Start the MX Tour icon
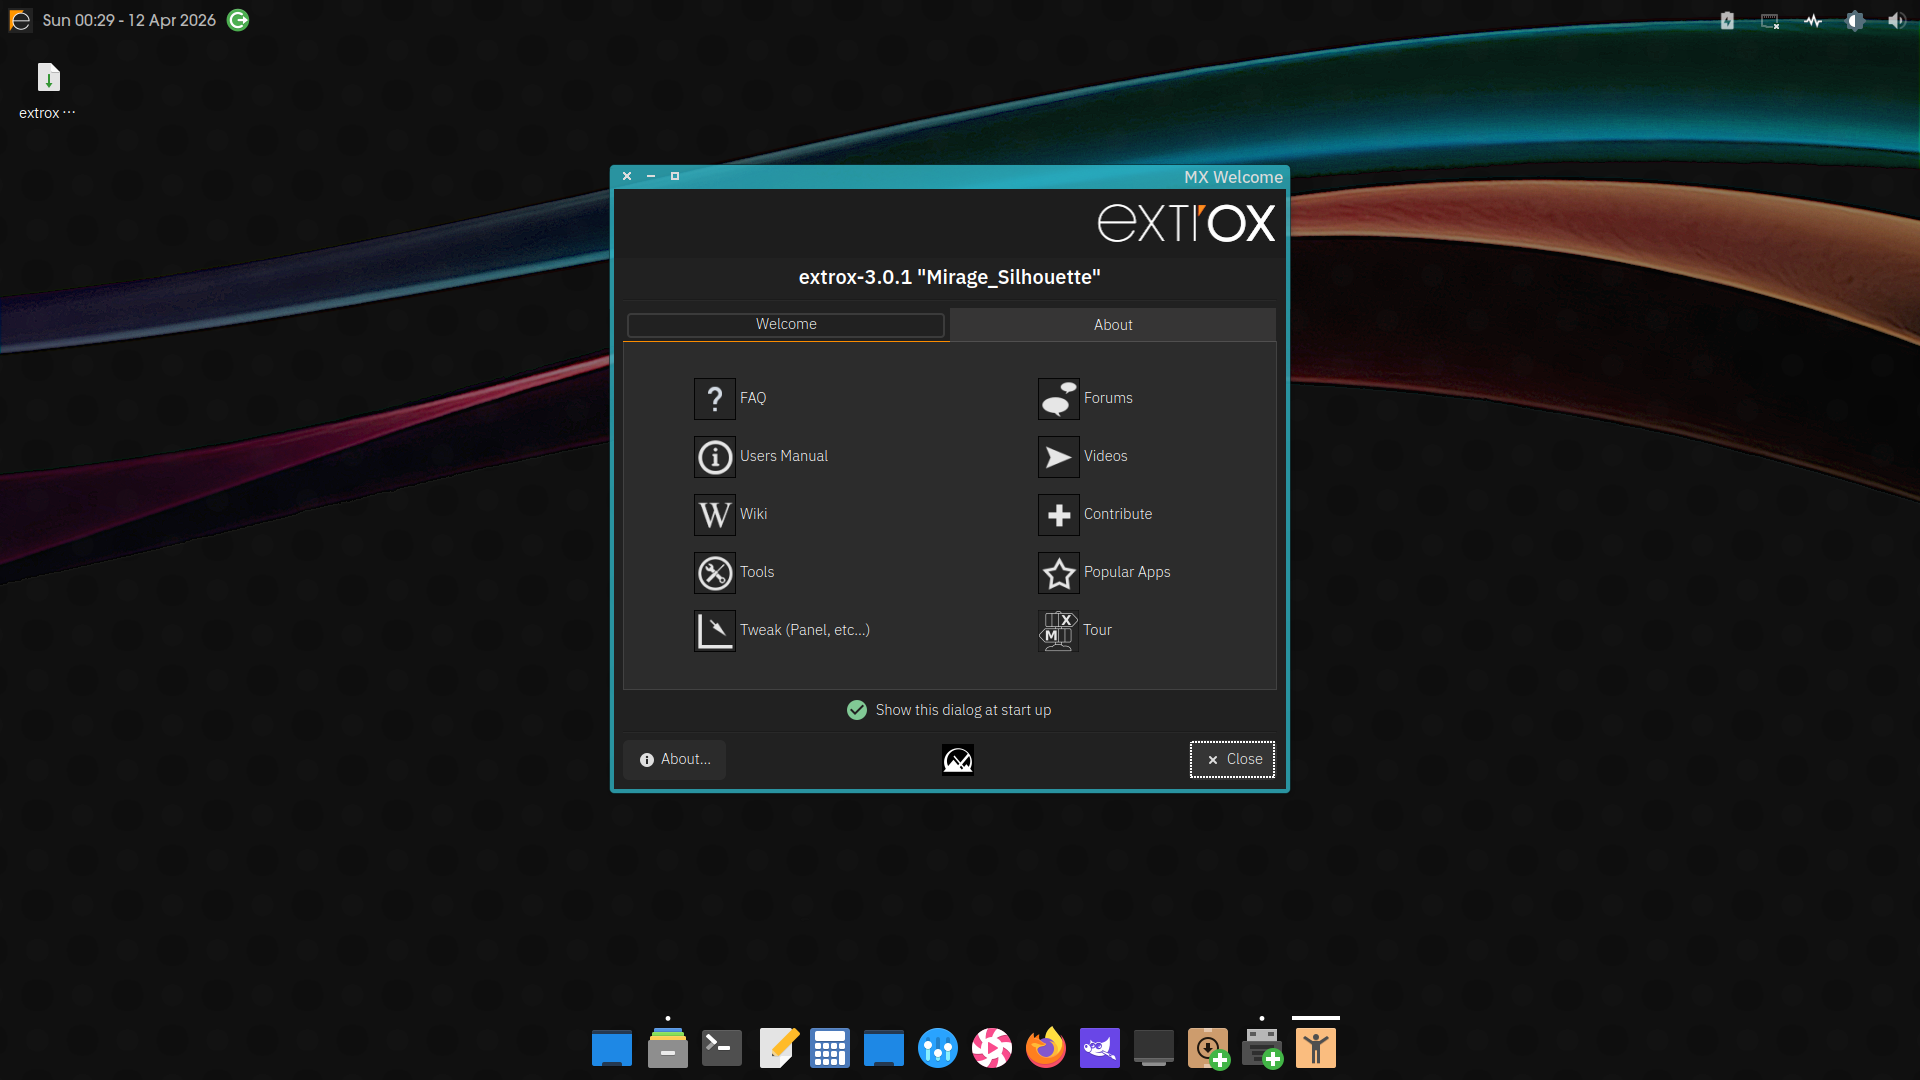The height and width of the screenshot is (1080, 1920). click(1058, 630)
